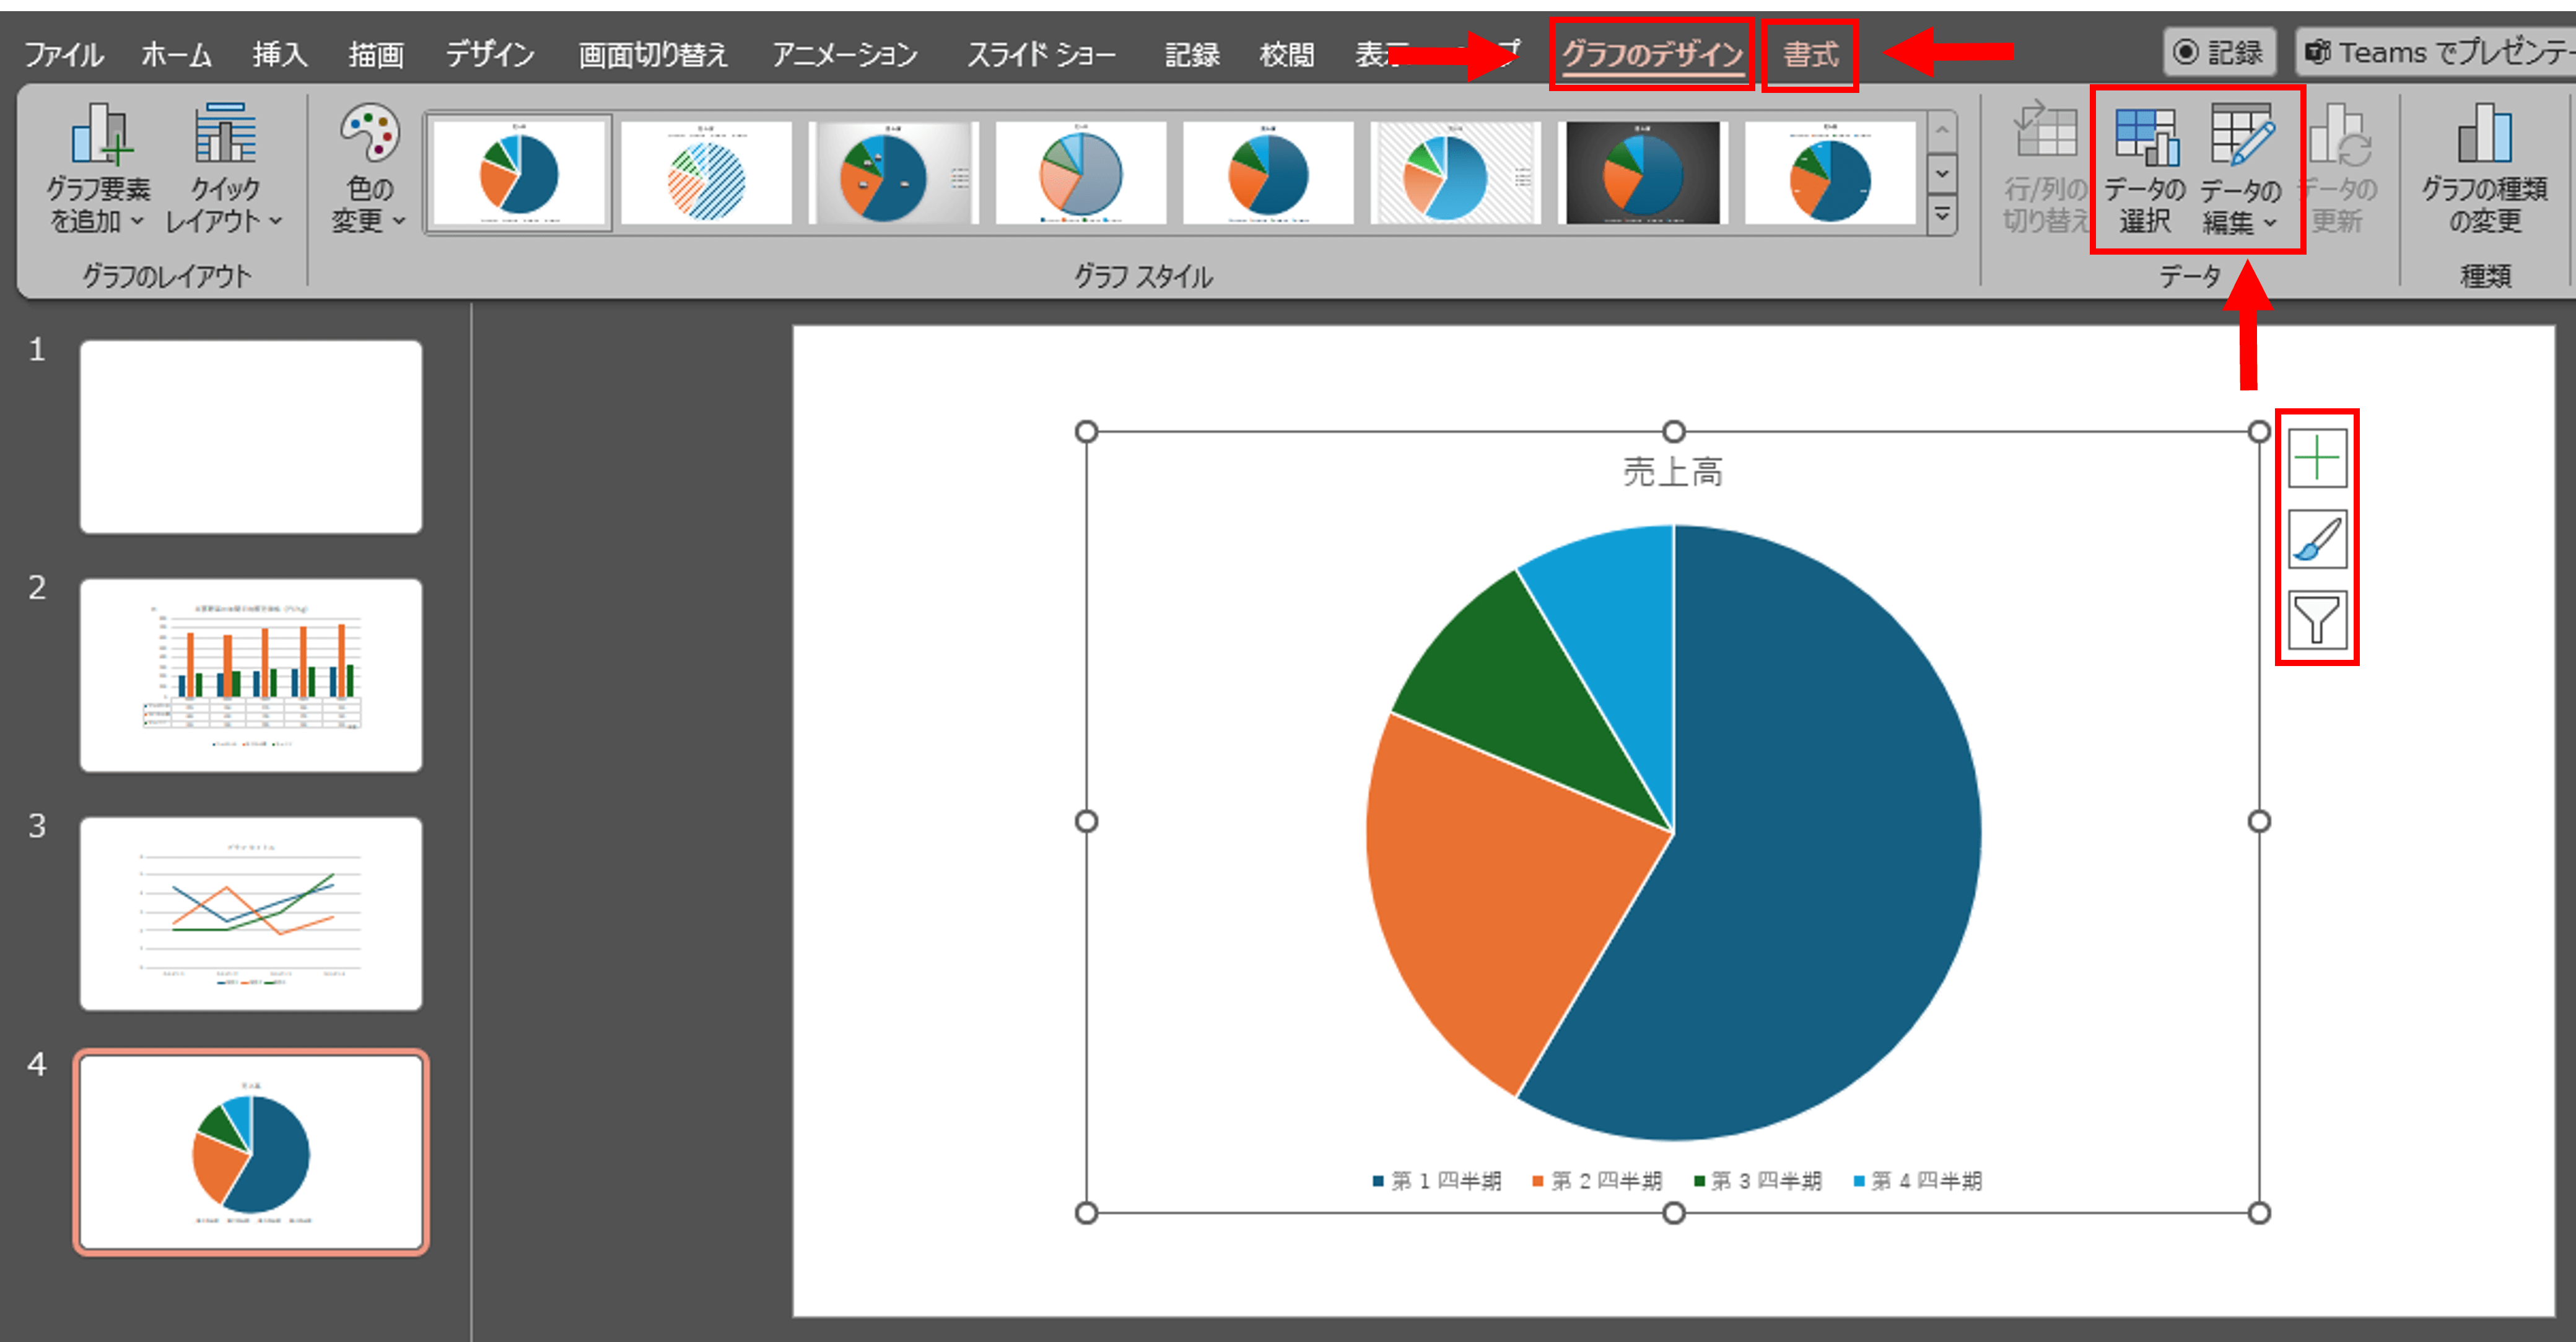
Task: Select the dark background pie chart style
Action: [1643, 173]
